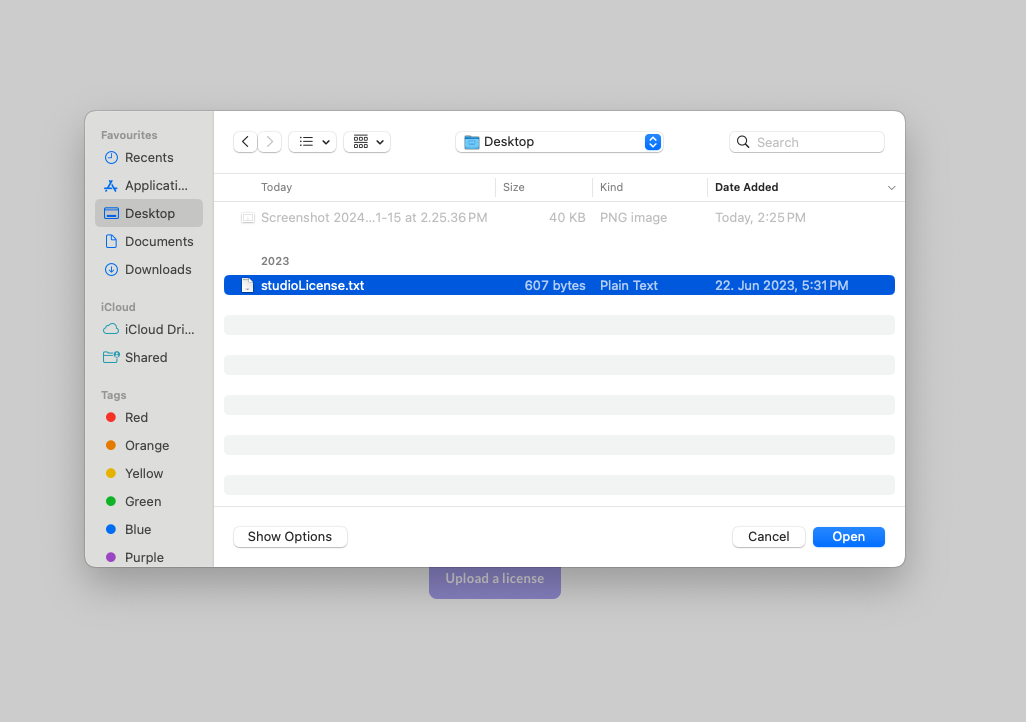The width and height of the screenshot is (1026, 722).
Task: Click the back navigation arrow
Action: coord(245,142)
